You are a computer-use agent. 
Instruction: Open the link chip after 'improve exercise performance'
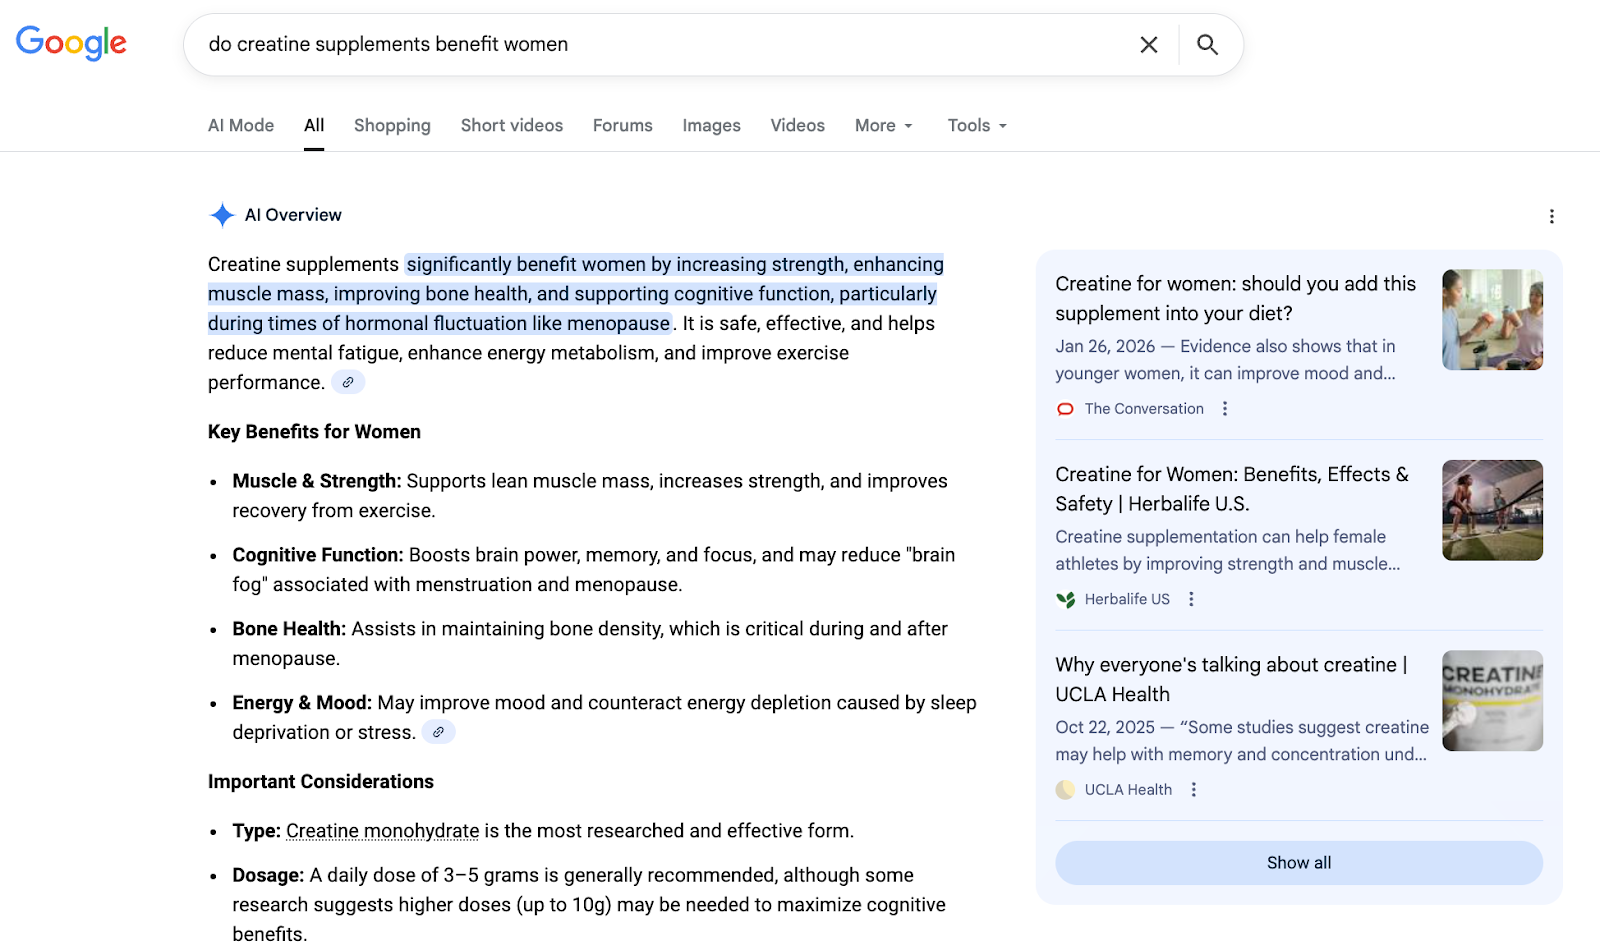click(347, 382)
